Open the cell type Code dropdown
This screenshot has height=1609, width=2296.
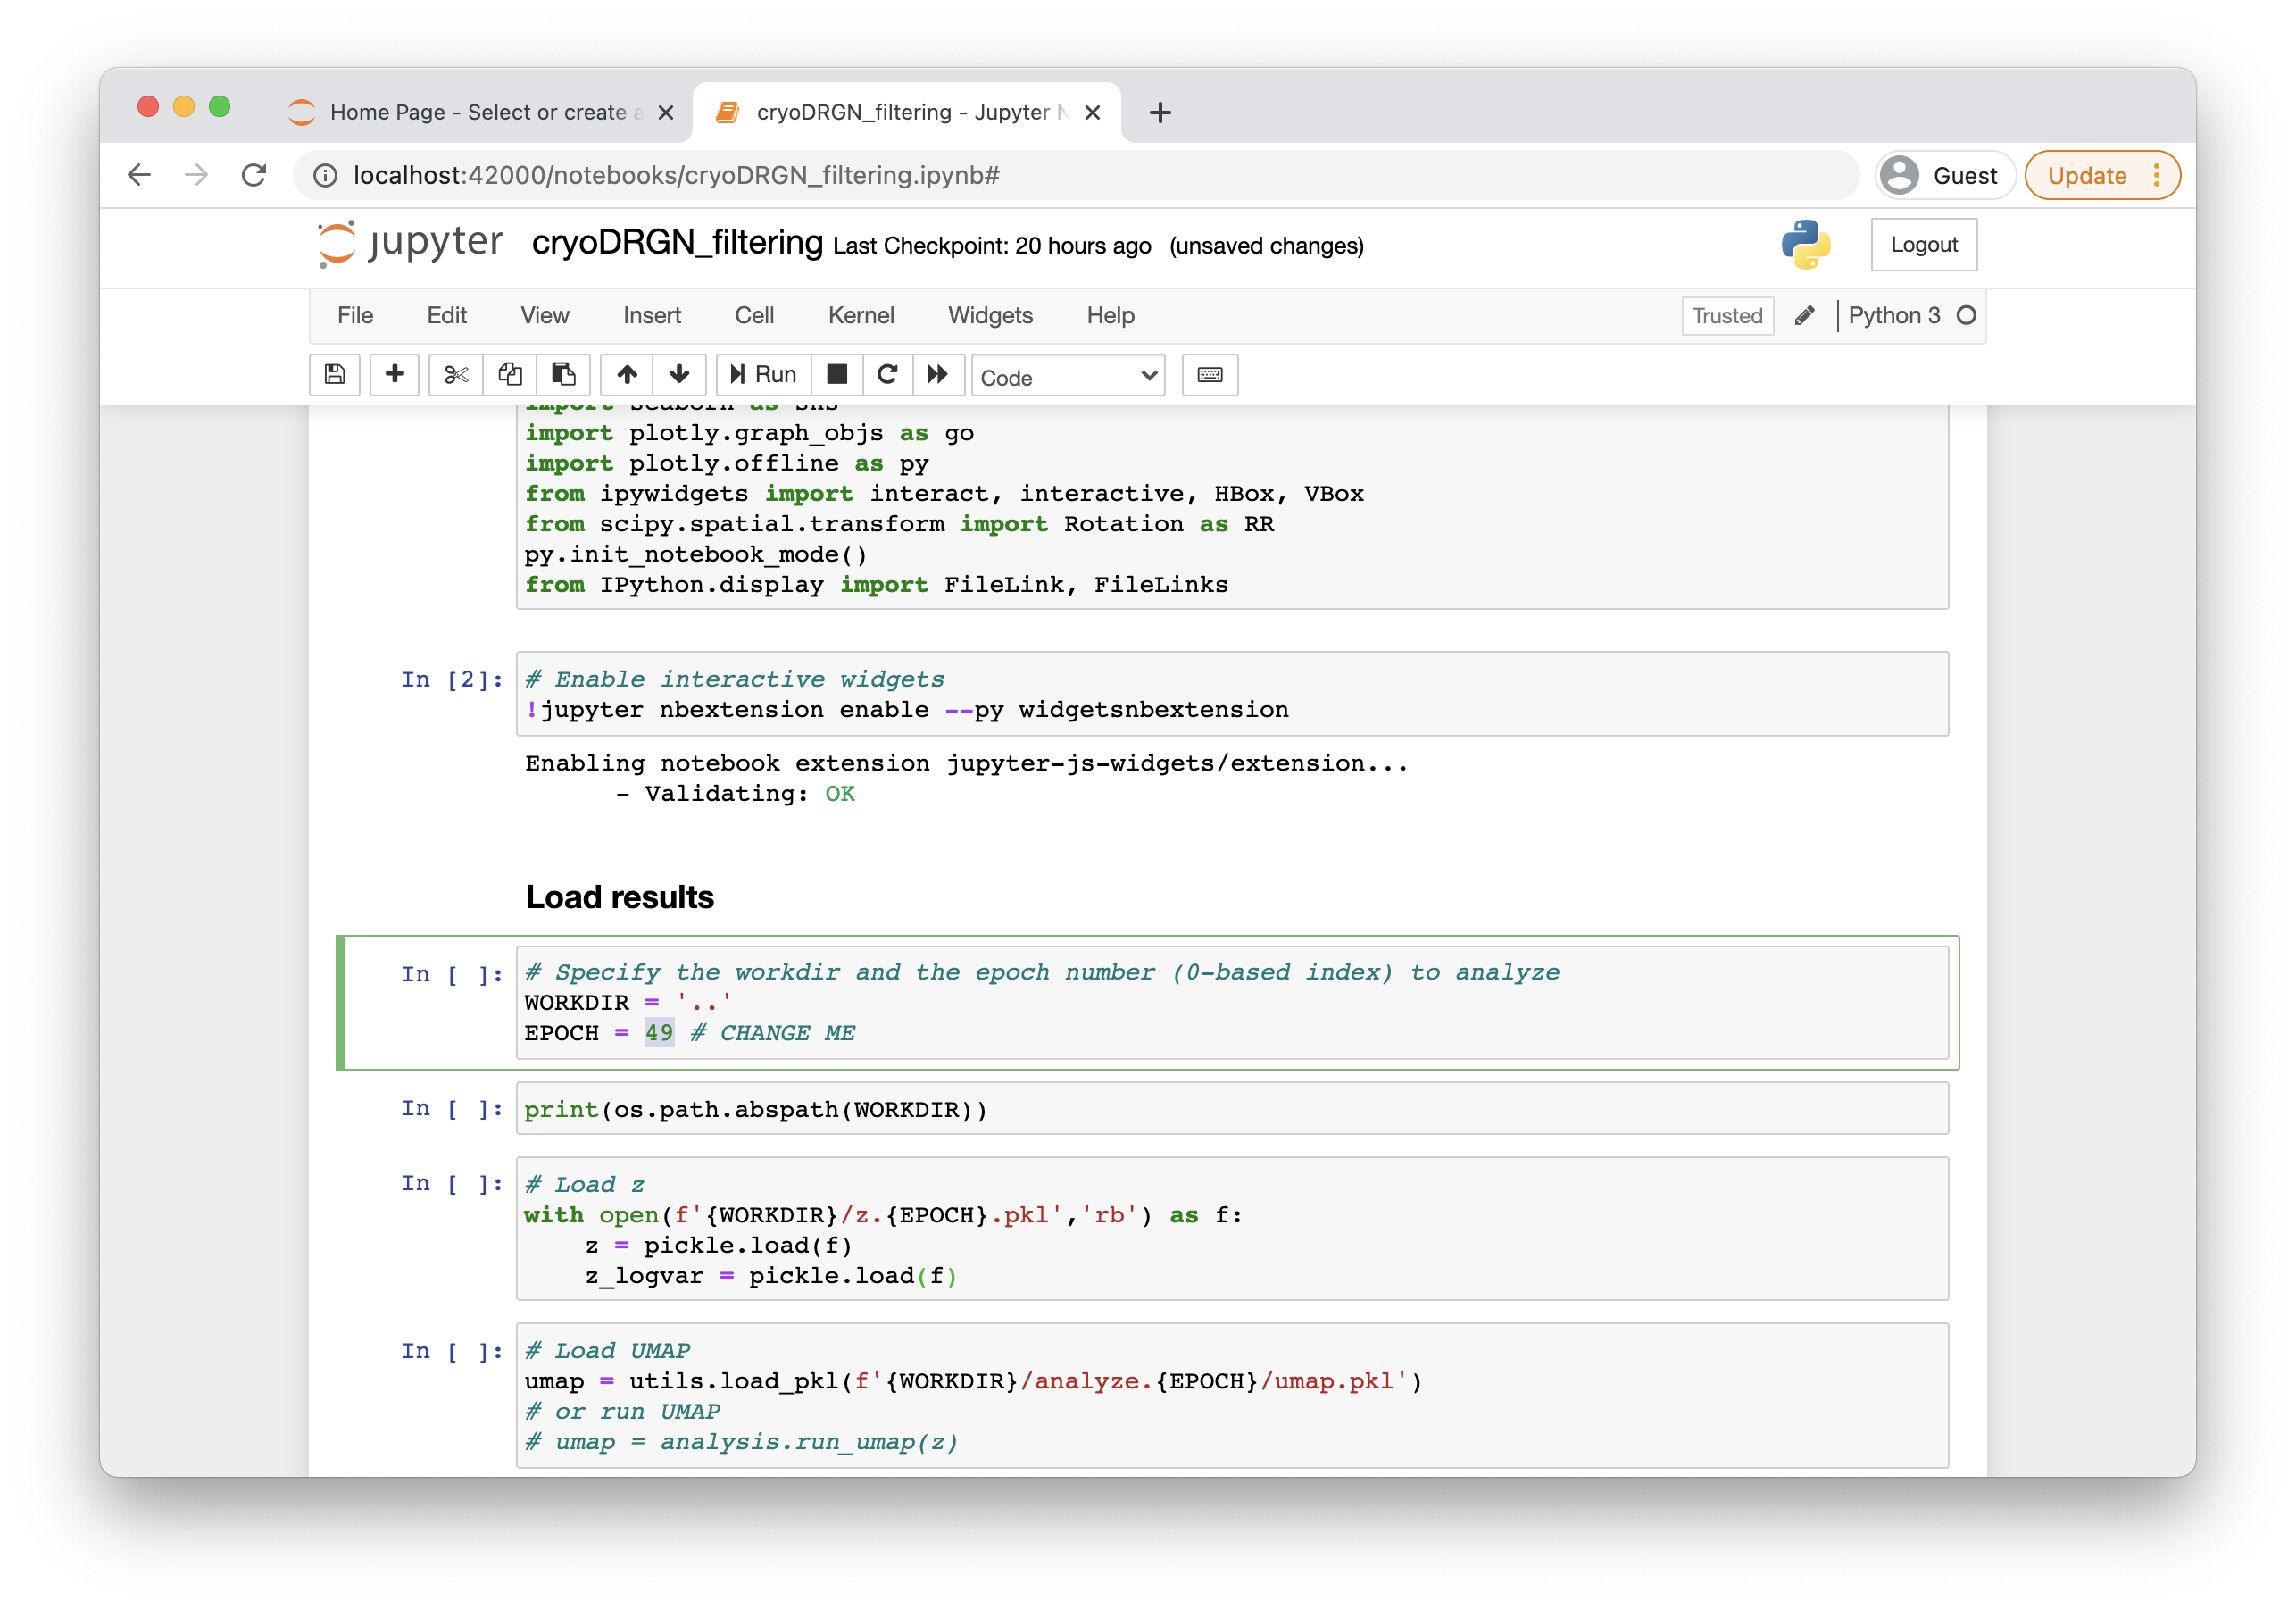click(x=1068, y=376)
